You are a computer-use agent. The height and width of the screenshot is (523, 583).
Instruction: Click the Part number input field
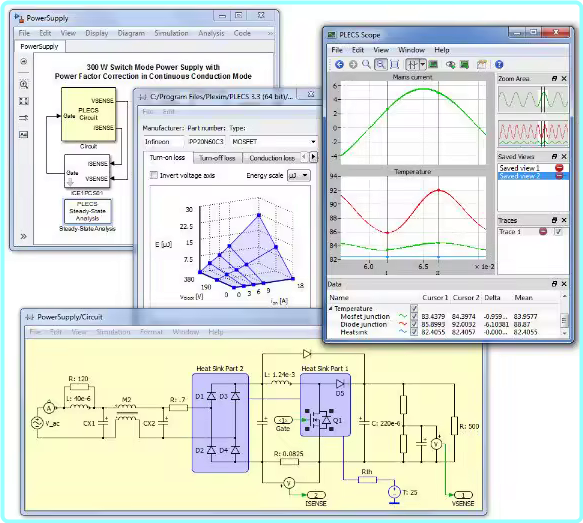206,142
